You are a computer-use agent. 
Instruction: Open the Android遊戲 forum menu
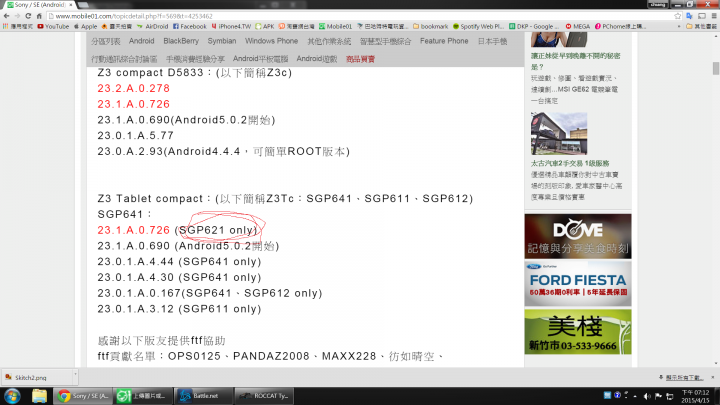click(x=317, y=59)
